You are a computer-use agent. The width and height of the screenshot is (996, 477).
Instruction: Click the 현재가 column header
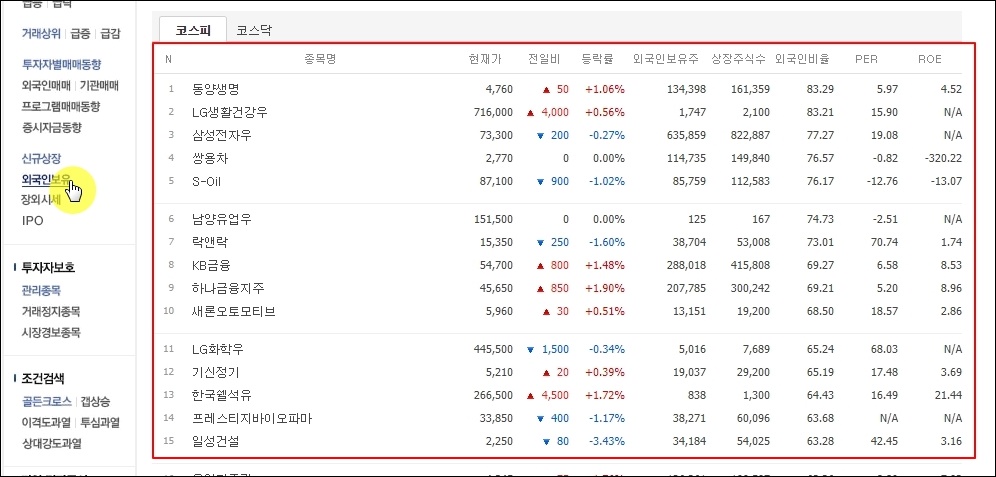coord(485,60)
